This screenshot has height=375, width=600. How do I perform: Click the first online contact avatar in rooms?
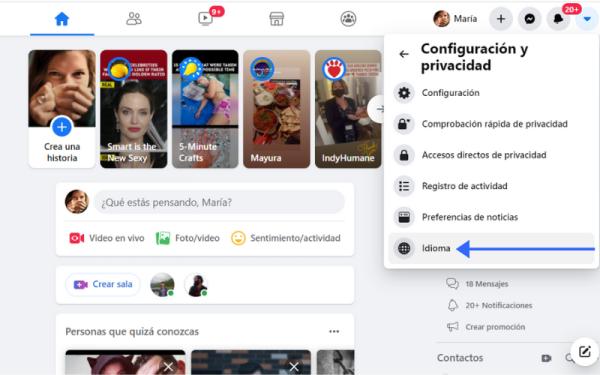(162, 285)
